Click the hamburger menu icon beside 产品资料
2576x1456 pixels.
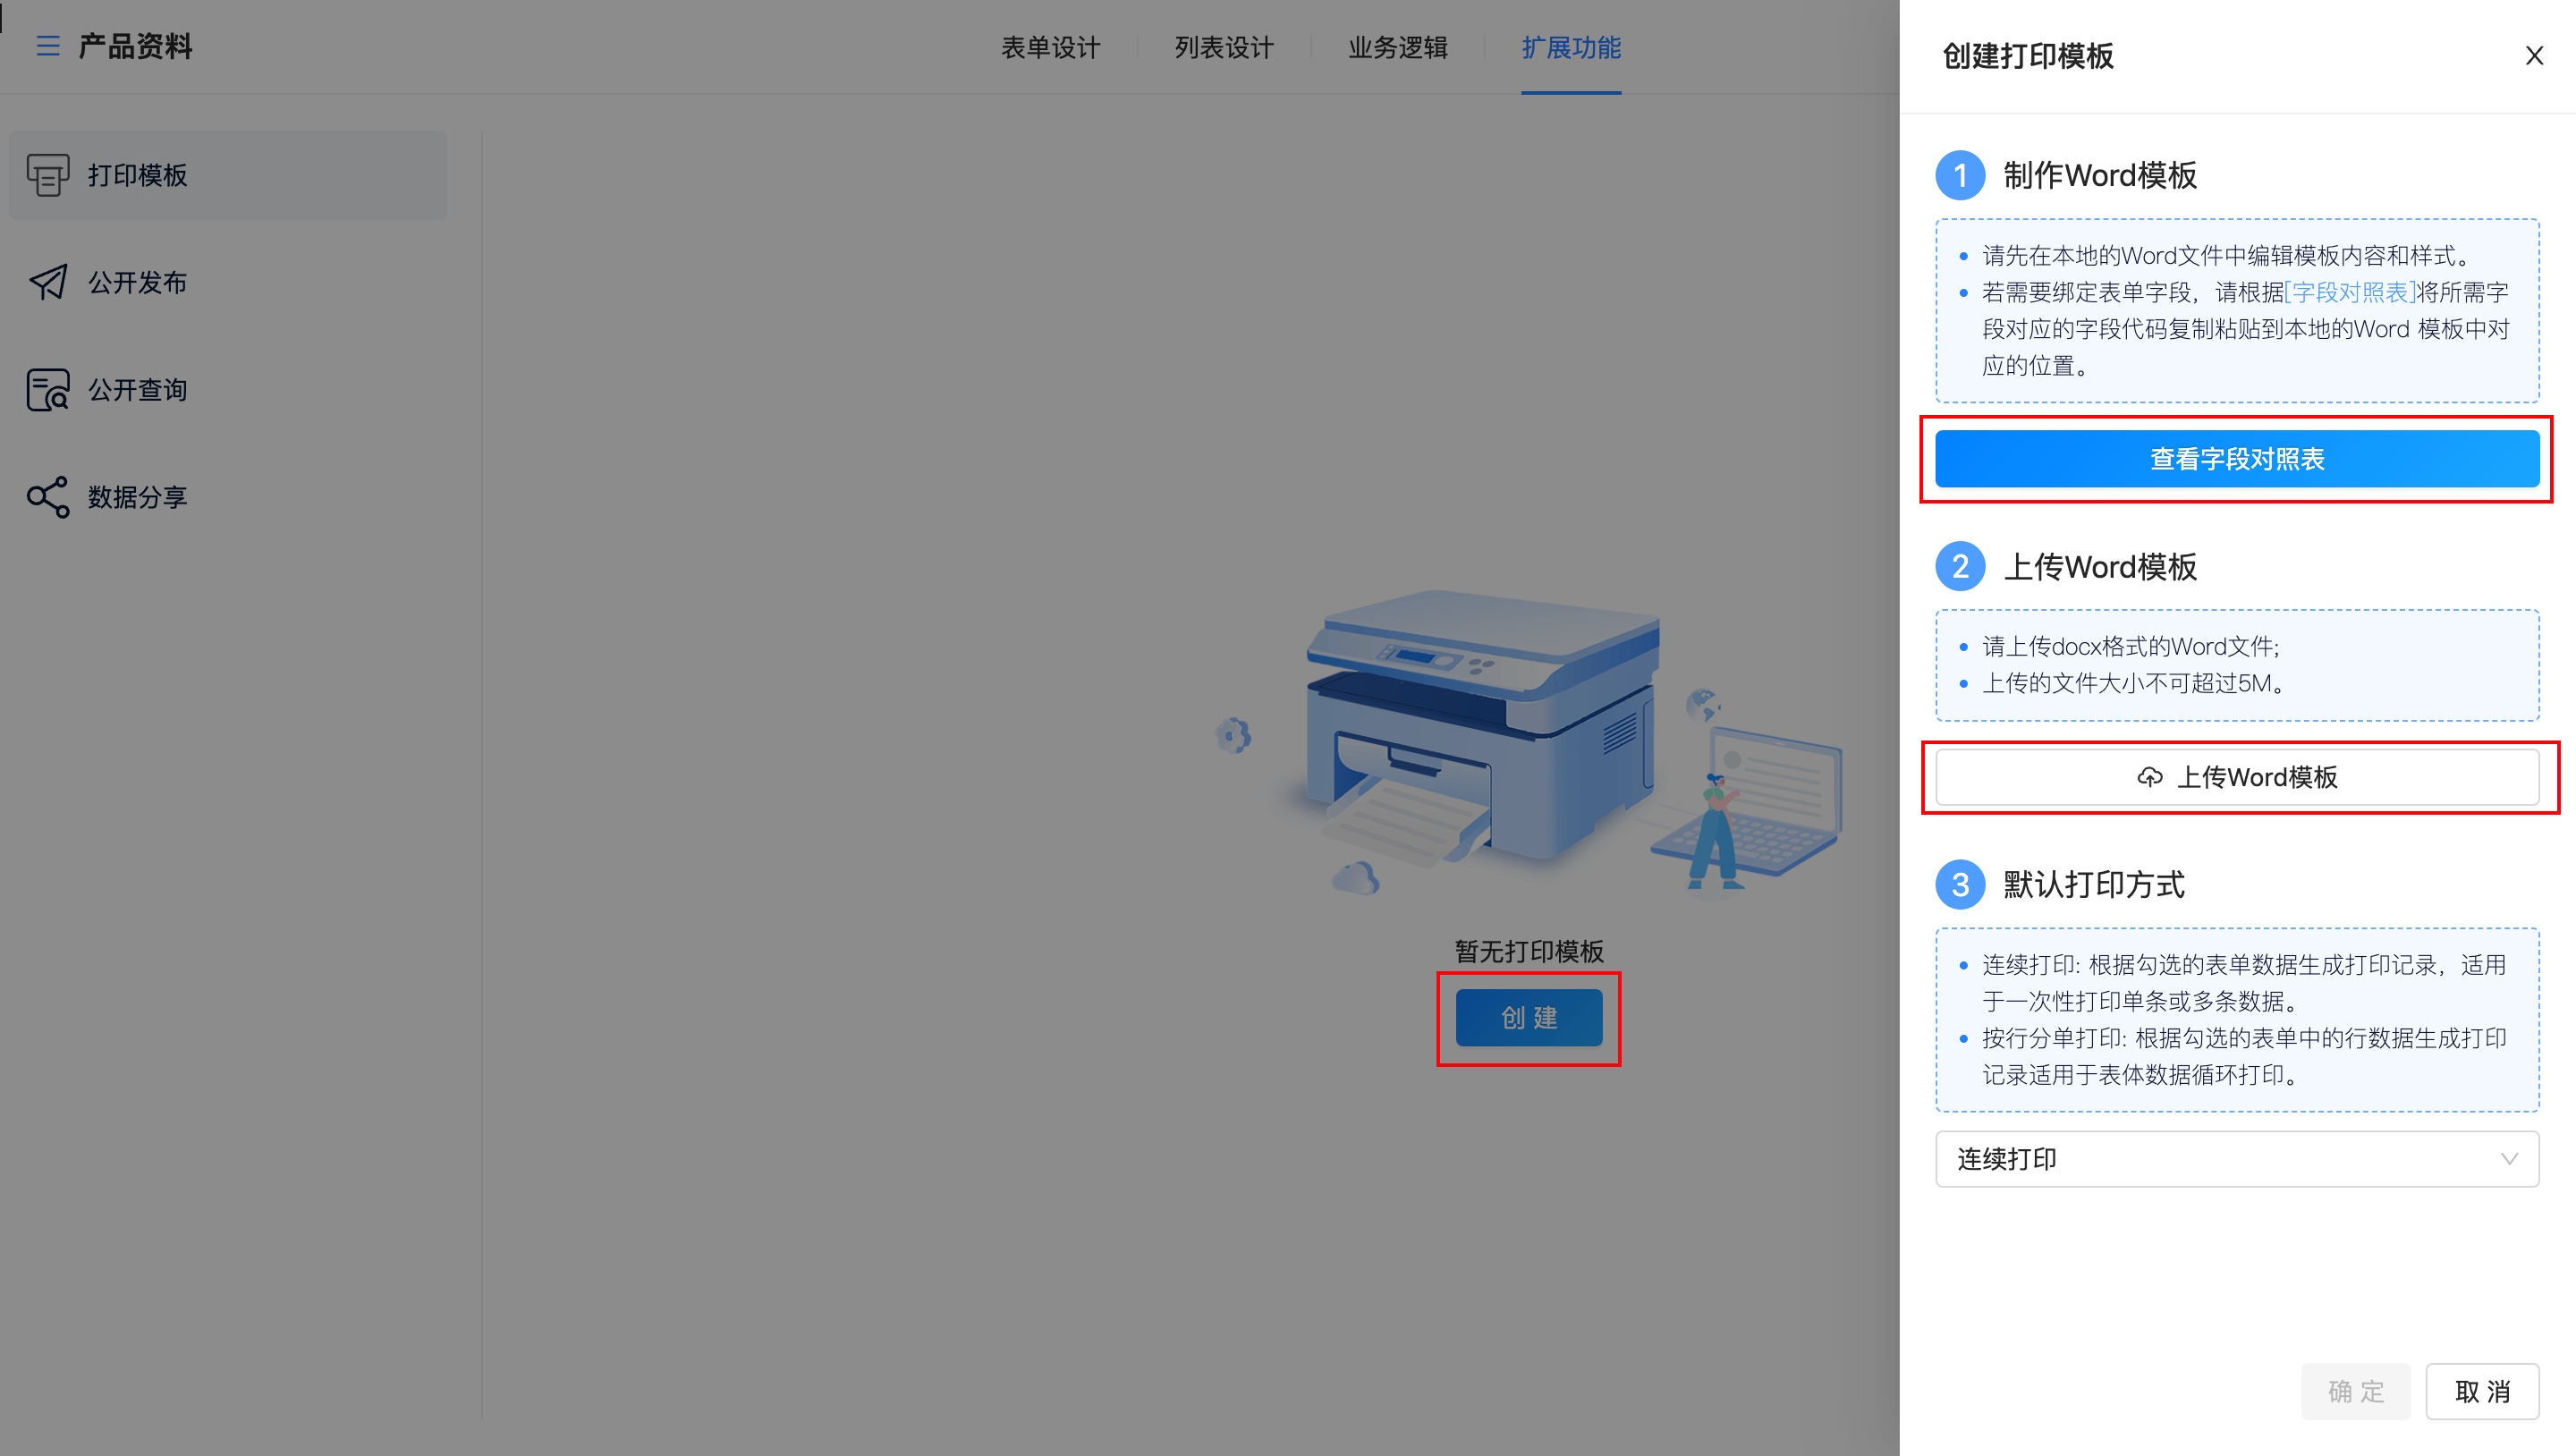click(47, 46)
